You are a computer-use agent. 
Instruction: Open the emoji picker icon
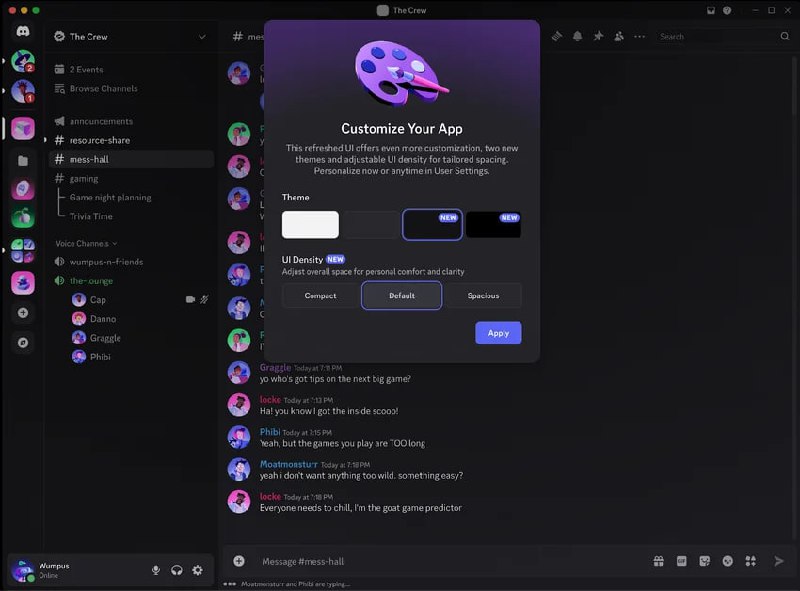point(728,561)
